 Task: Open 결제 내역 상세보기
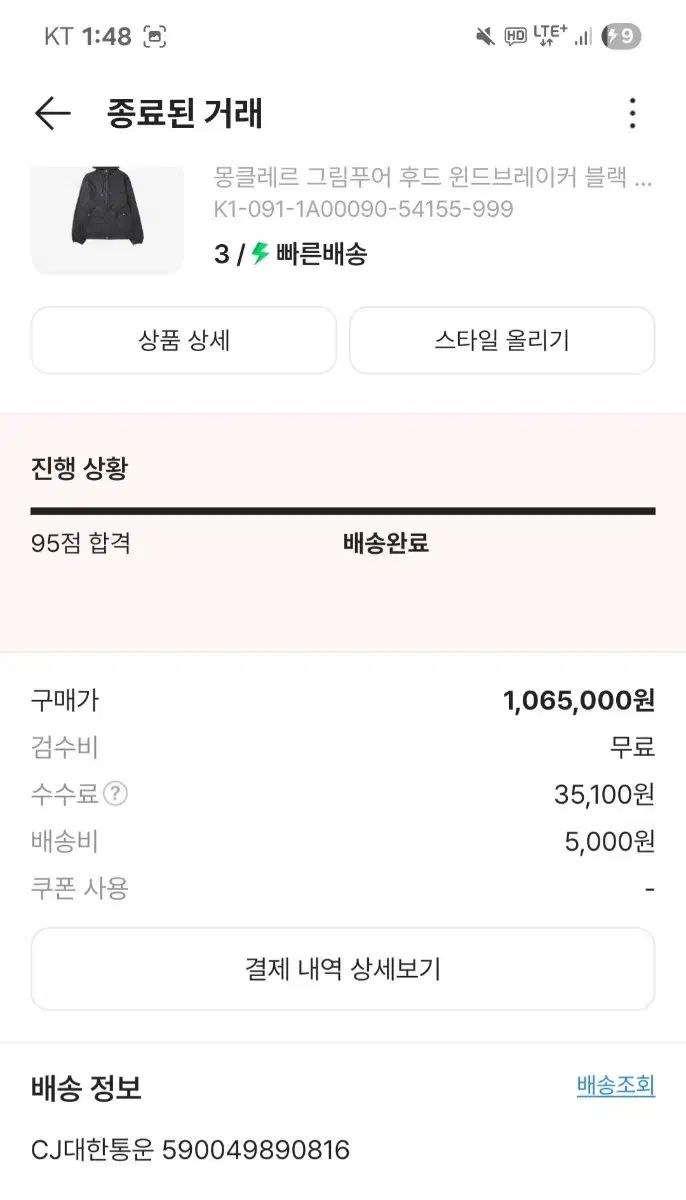pos(343,969)
